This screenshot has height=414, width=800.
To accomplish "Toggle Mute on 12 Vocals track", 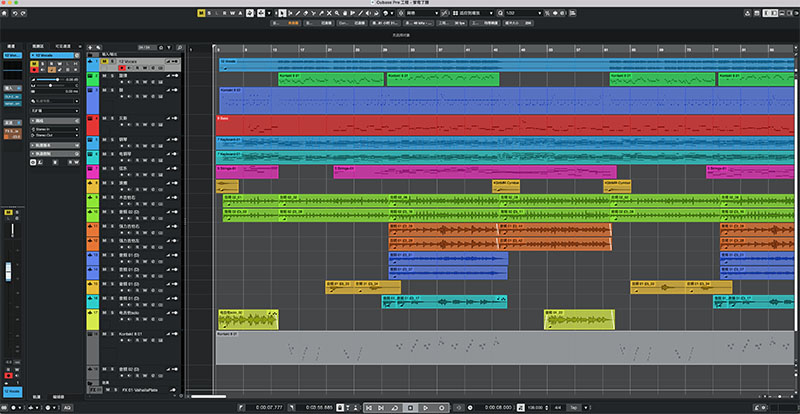I will 104,61.
